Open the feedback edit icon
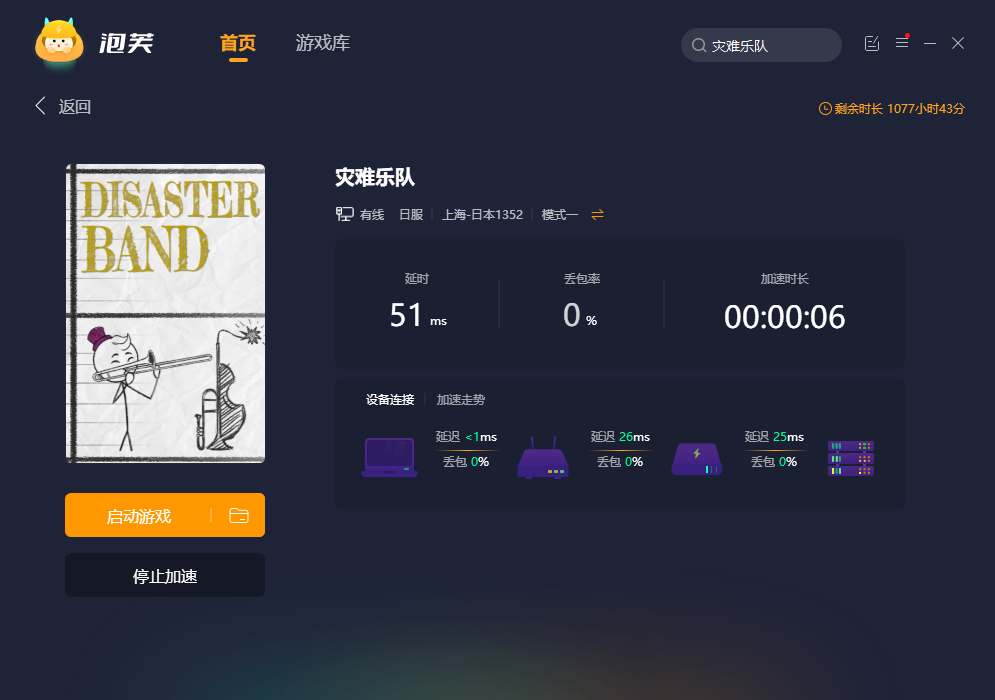Viewport: 995px width, 700px height. (872, 43)
